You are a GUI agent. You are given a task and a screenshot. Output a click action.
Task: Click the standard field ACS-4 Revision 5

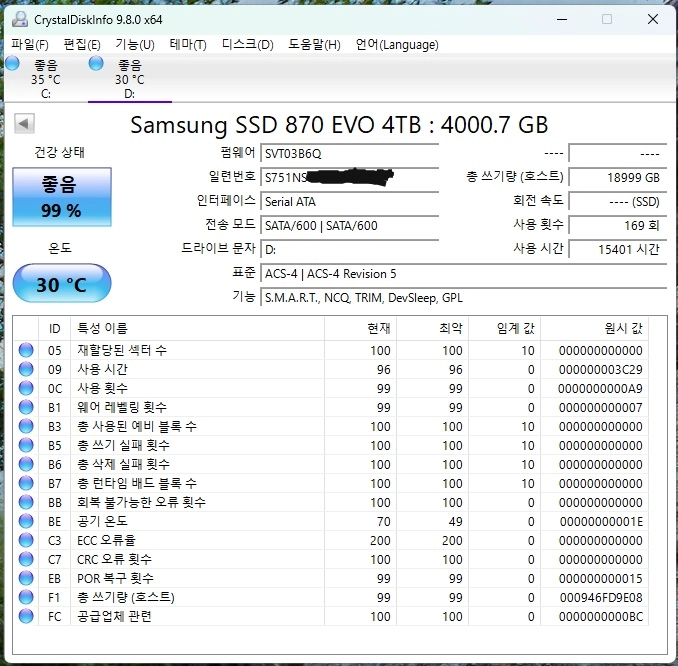pos(464,274)
